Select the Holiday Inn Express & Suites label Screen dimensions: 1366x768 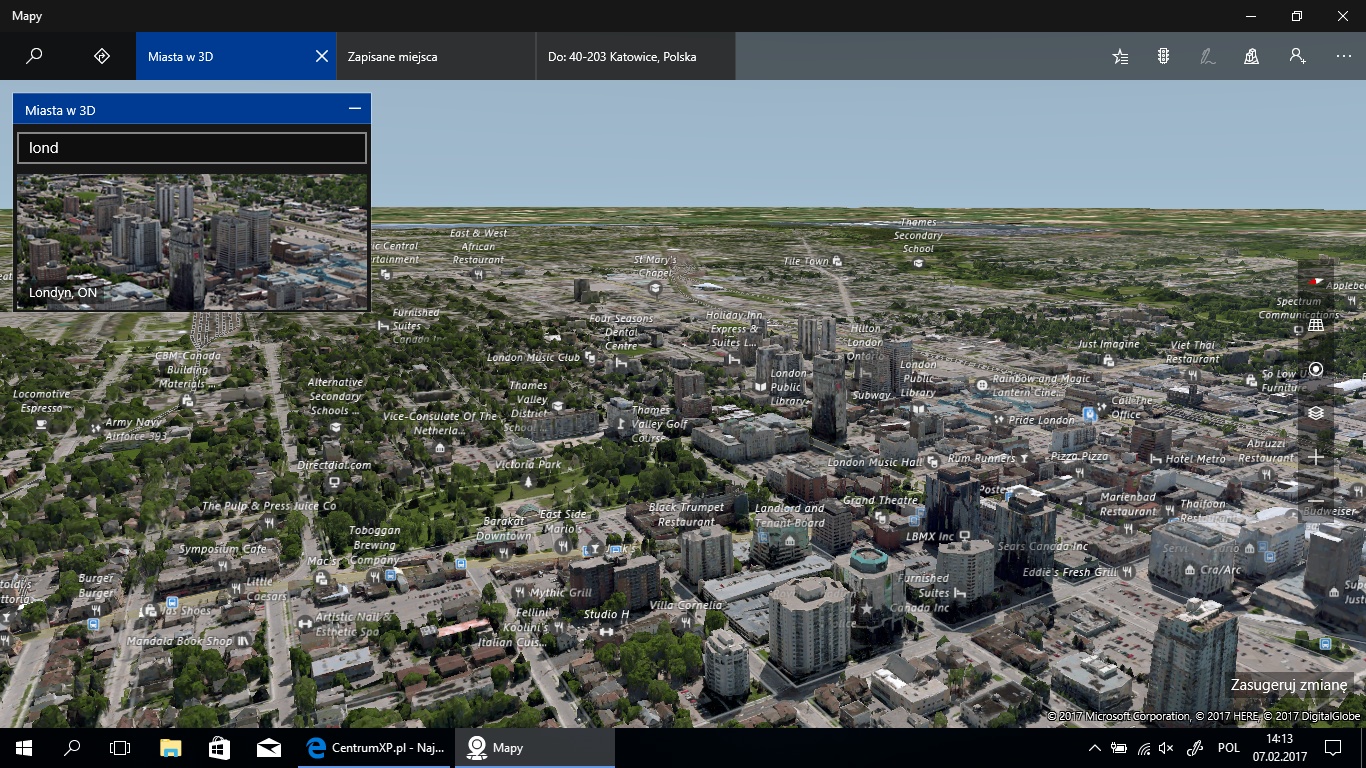[x=734, y=328]
